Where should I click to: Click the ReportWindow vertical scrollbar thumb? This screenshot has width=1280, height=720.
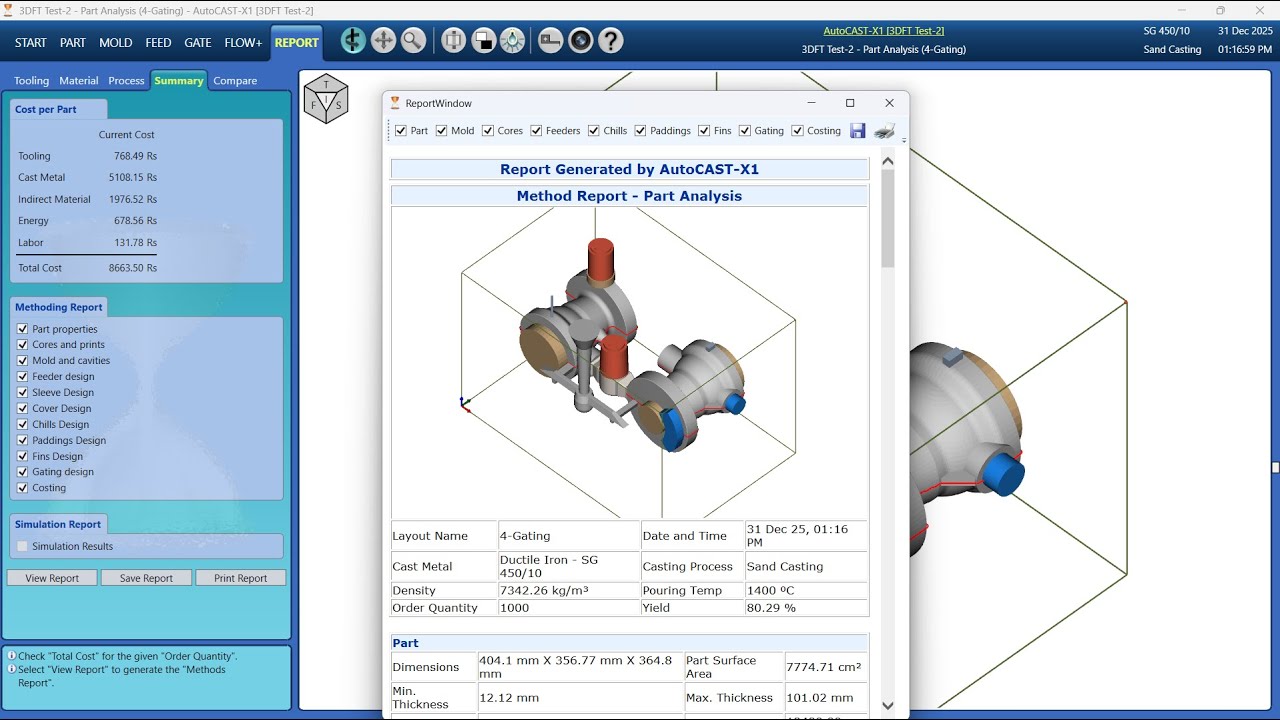pyautogui.click(x=888, y=219)
